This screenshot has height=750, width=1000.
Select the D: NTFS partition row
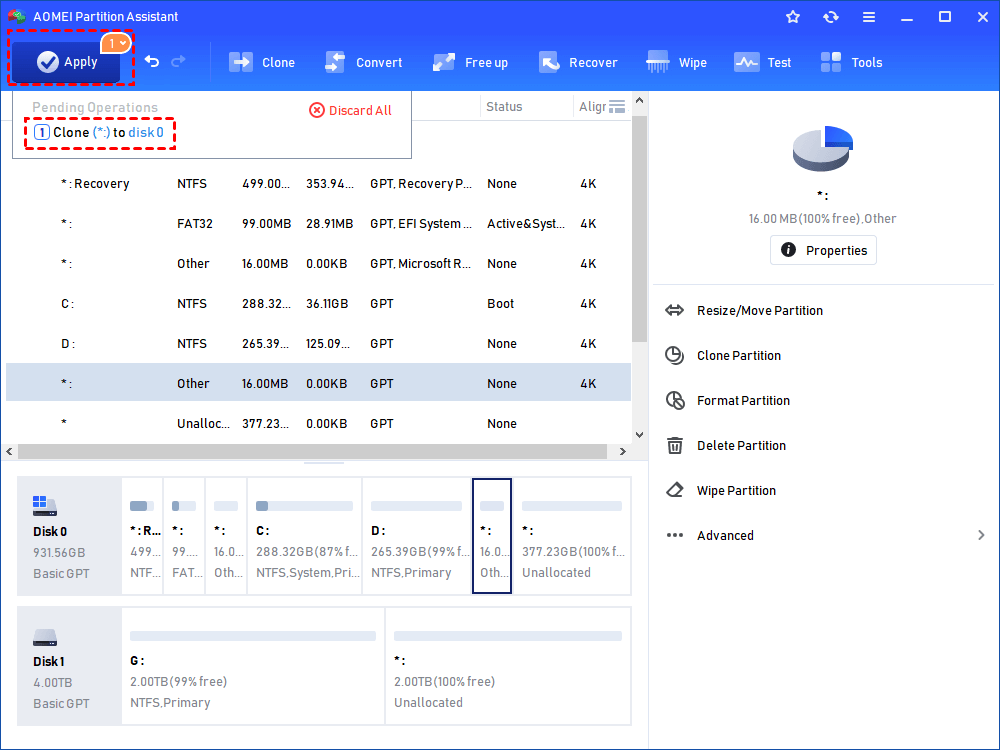click(x=318, y=344)
